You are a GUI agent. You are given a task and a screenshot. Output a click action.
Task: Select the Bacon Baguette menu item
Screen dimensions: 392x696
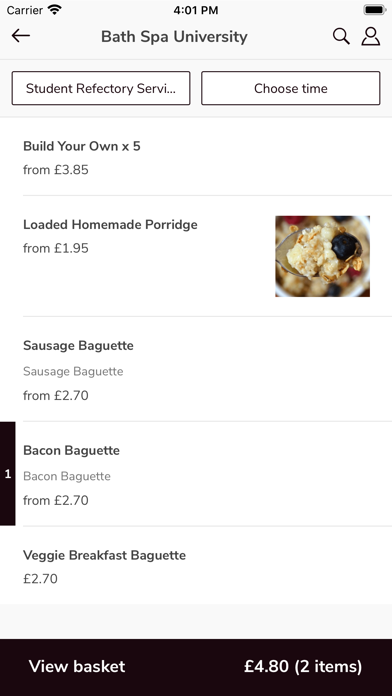coord(196,474)
